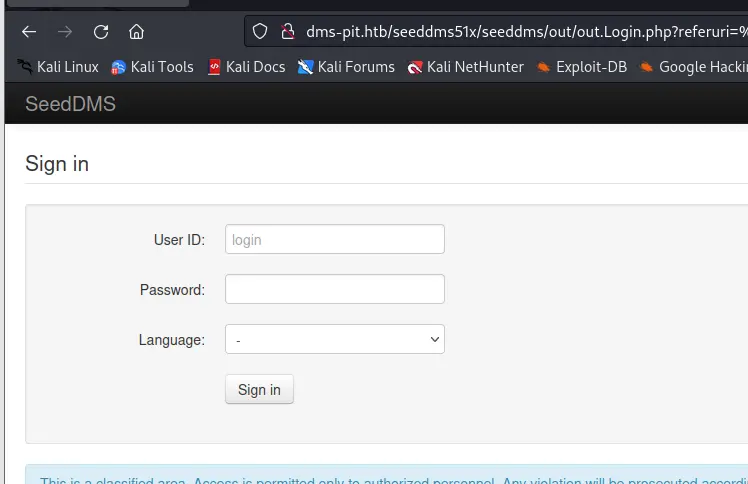Viewport: 748px width, 484px height.
Task: Open the Kali Docs bookmark
Action: tap(247, 67)
